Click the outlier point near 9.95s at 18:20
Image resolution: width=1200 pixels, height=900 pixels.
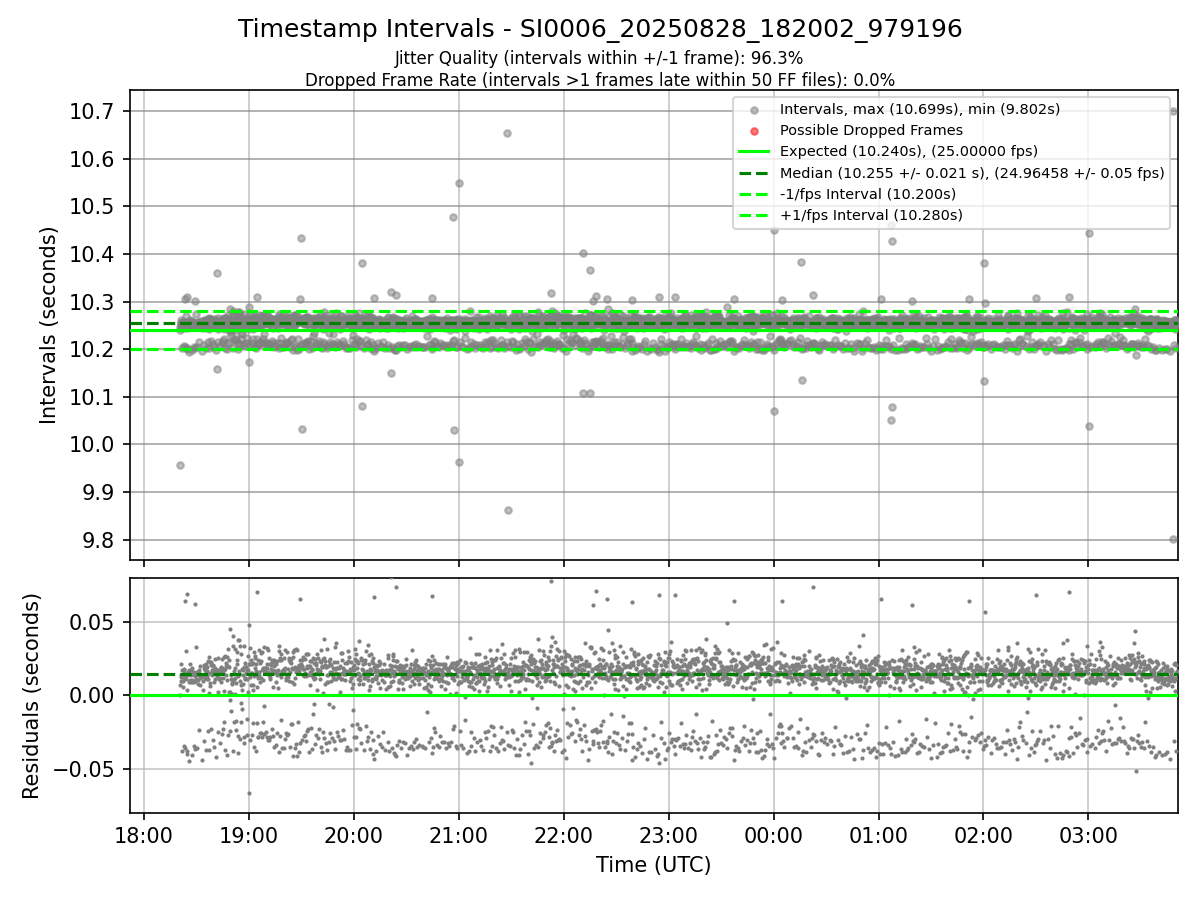(x=180, y=465)
